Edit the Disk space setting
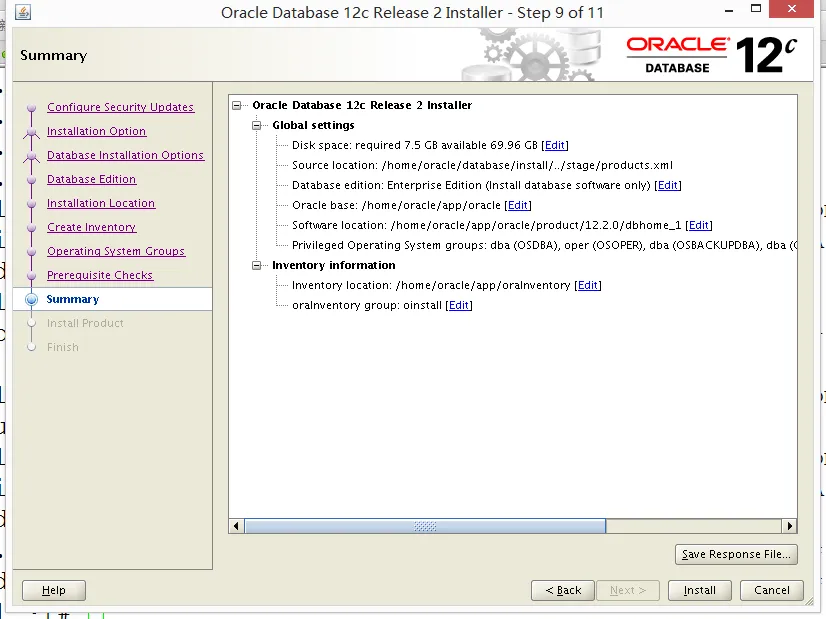Screen dimensions: 826x619 555,145
